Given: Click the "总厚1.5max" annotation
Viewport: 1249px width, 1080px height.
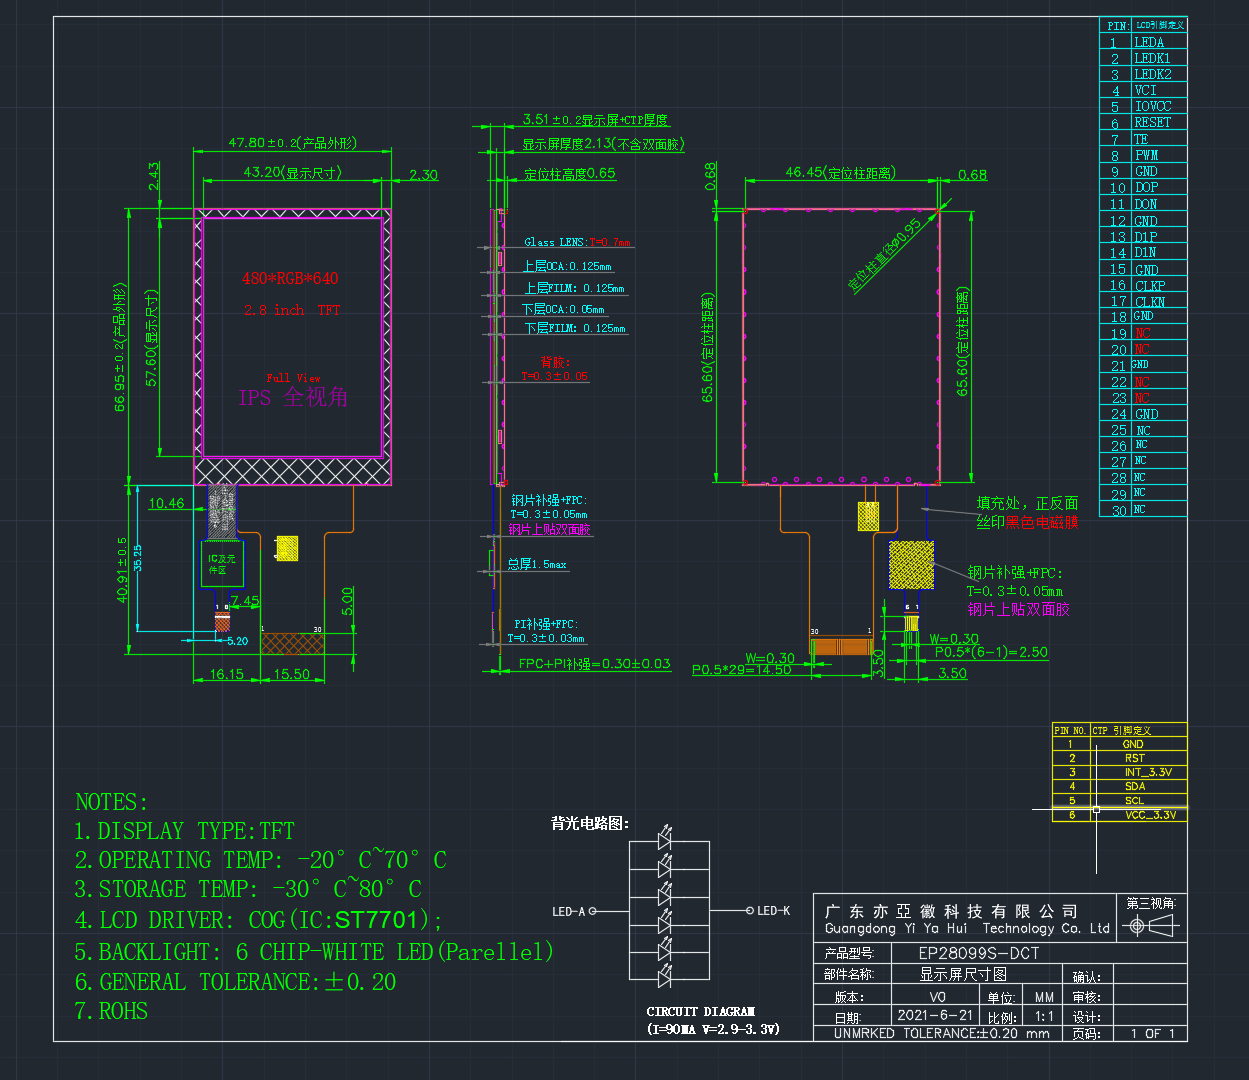Looking at the screenshot, I should [536, 564].
